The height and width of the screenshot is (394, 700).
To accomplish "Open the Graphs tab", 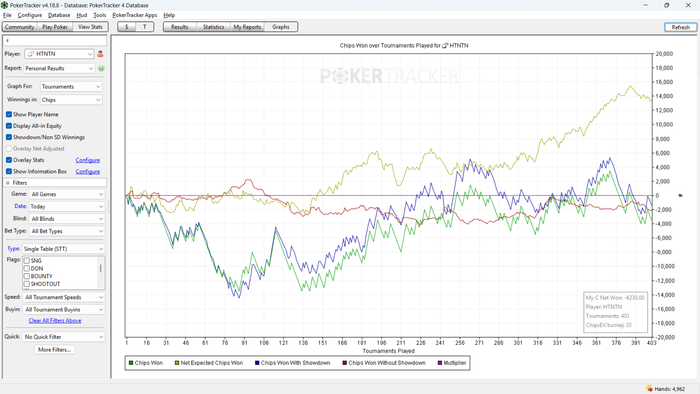I will 281,27.
